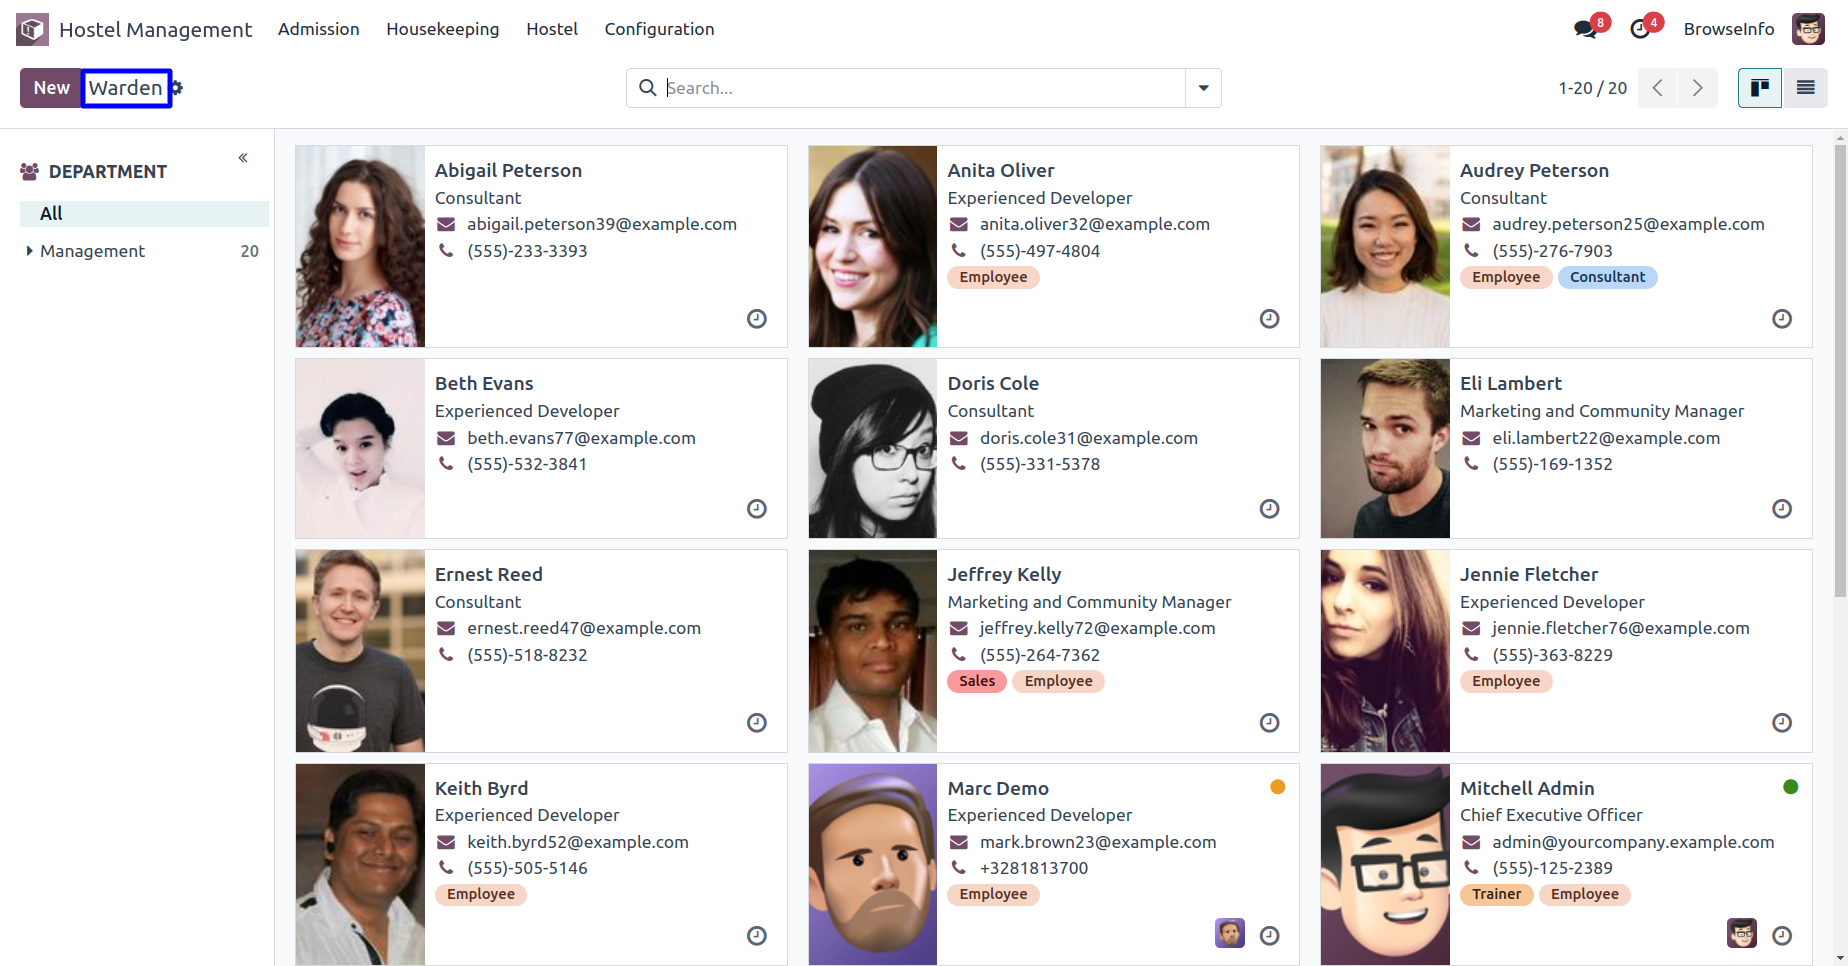Click the phone icon on Eli Lambert card
The width and height of the screenshot is (1848, 966).
1471,464
